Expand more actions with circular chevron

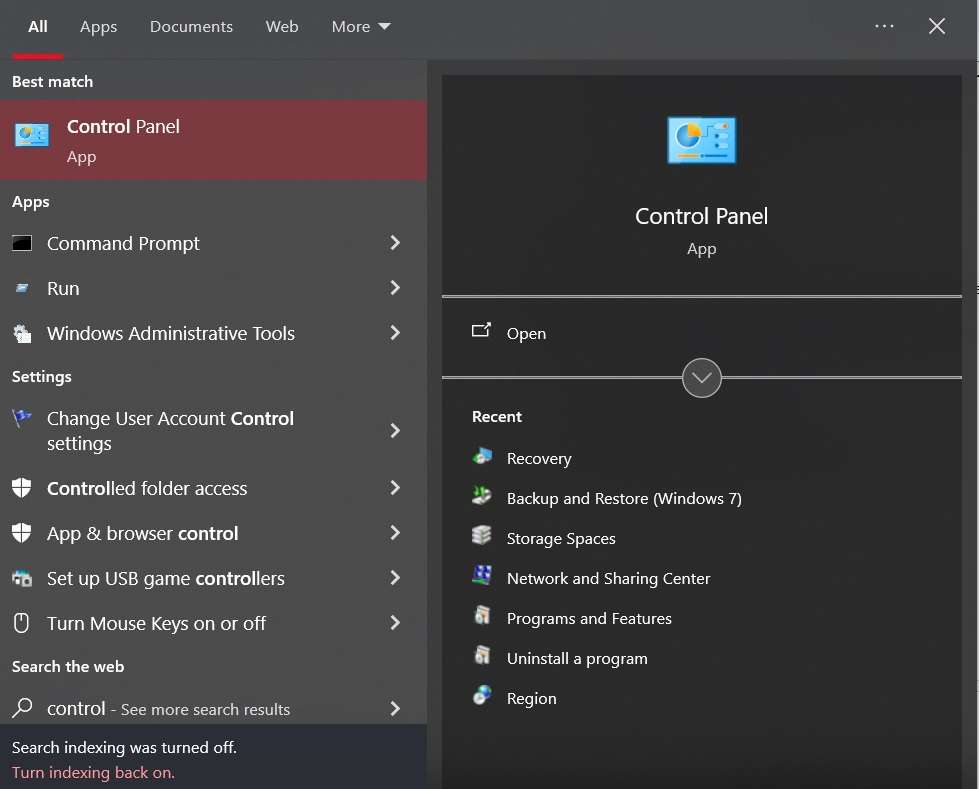coord(701,378)
